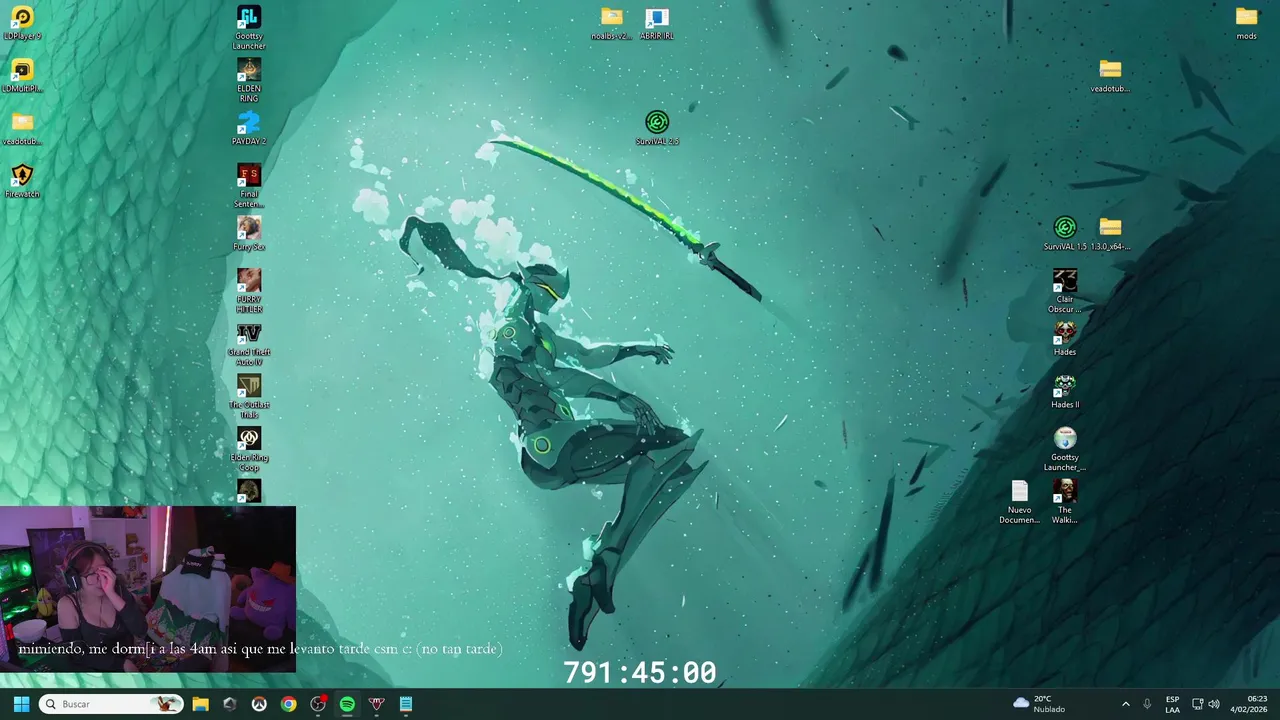Select the SurviVAL 1.5 desktop icon

(1065, 234)
